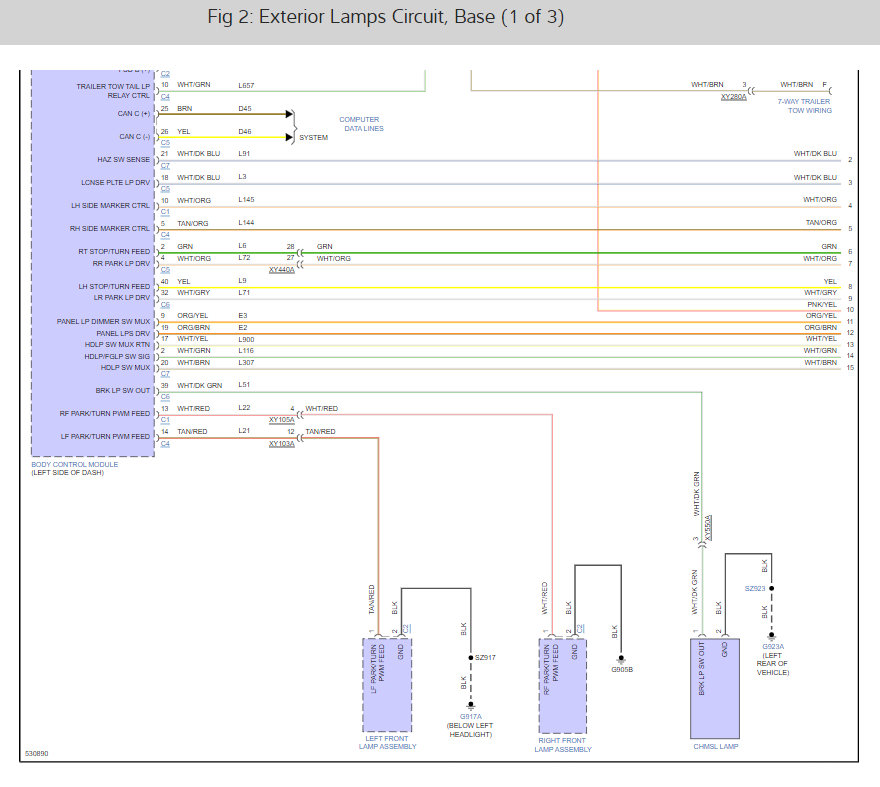Image resolution: width=880 pixels, height=787 pixels.
Task: Click the C5 link under RR PARK LP DRV
Action: pyautogui.click(x=165, y=270)
